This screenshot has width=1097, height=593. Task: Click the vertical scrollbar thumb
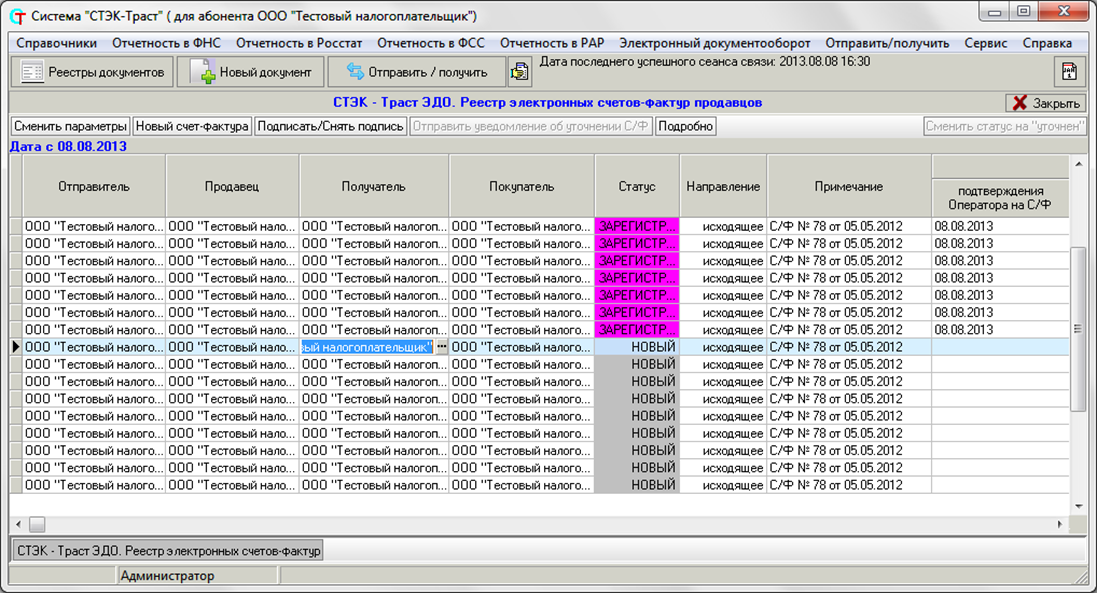point(1078,329)
